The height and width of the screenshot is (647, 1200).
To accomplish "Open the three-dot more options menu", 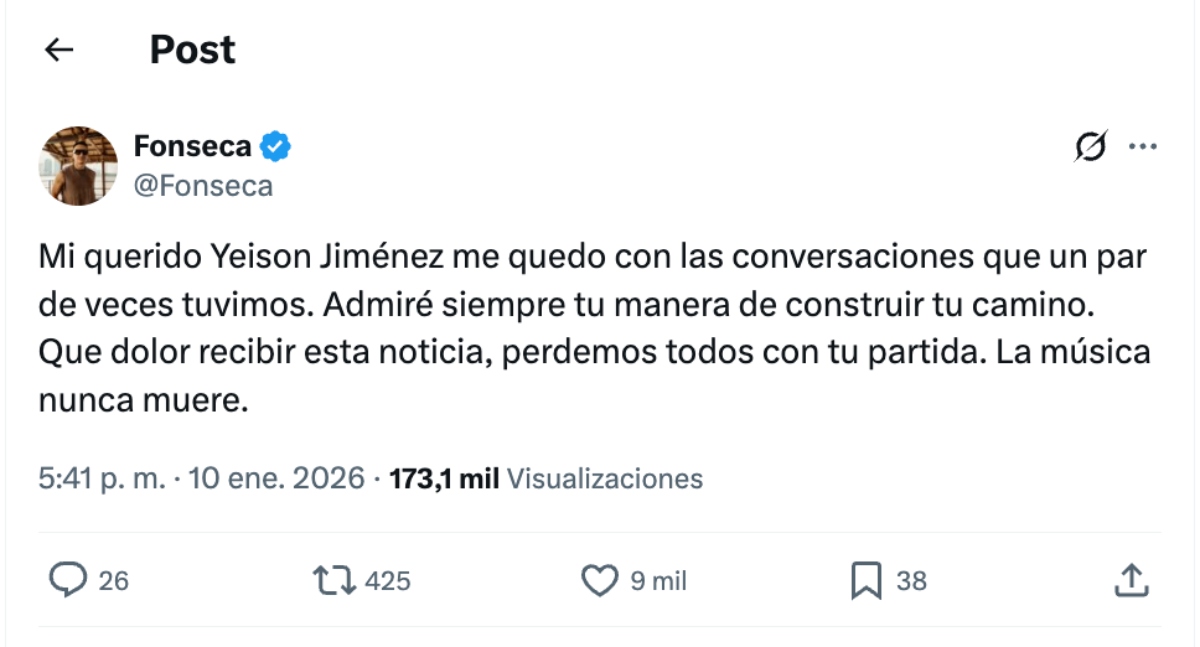I will click(1142, 147).
